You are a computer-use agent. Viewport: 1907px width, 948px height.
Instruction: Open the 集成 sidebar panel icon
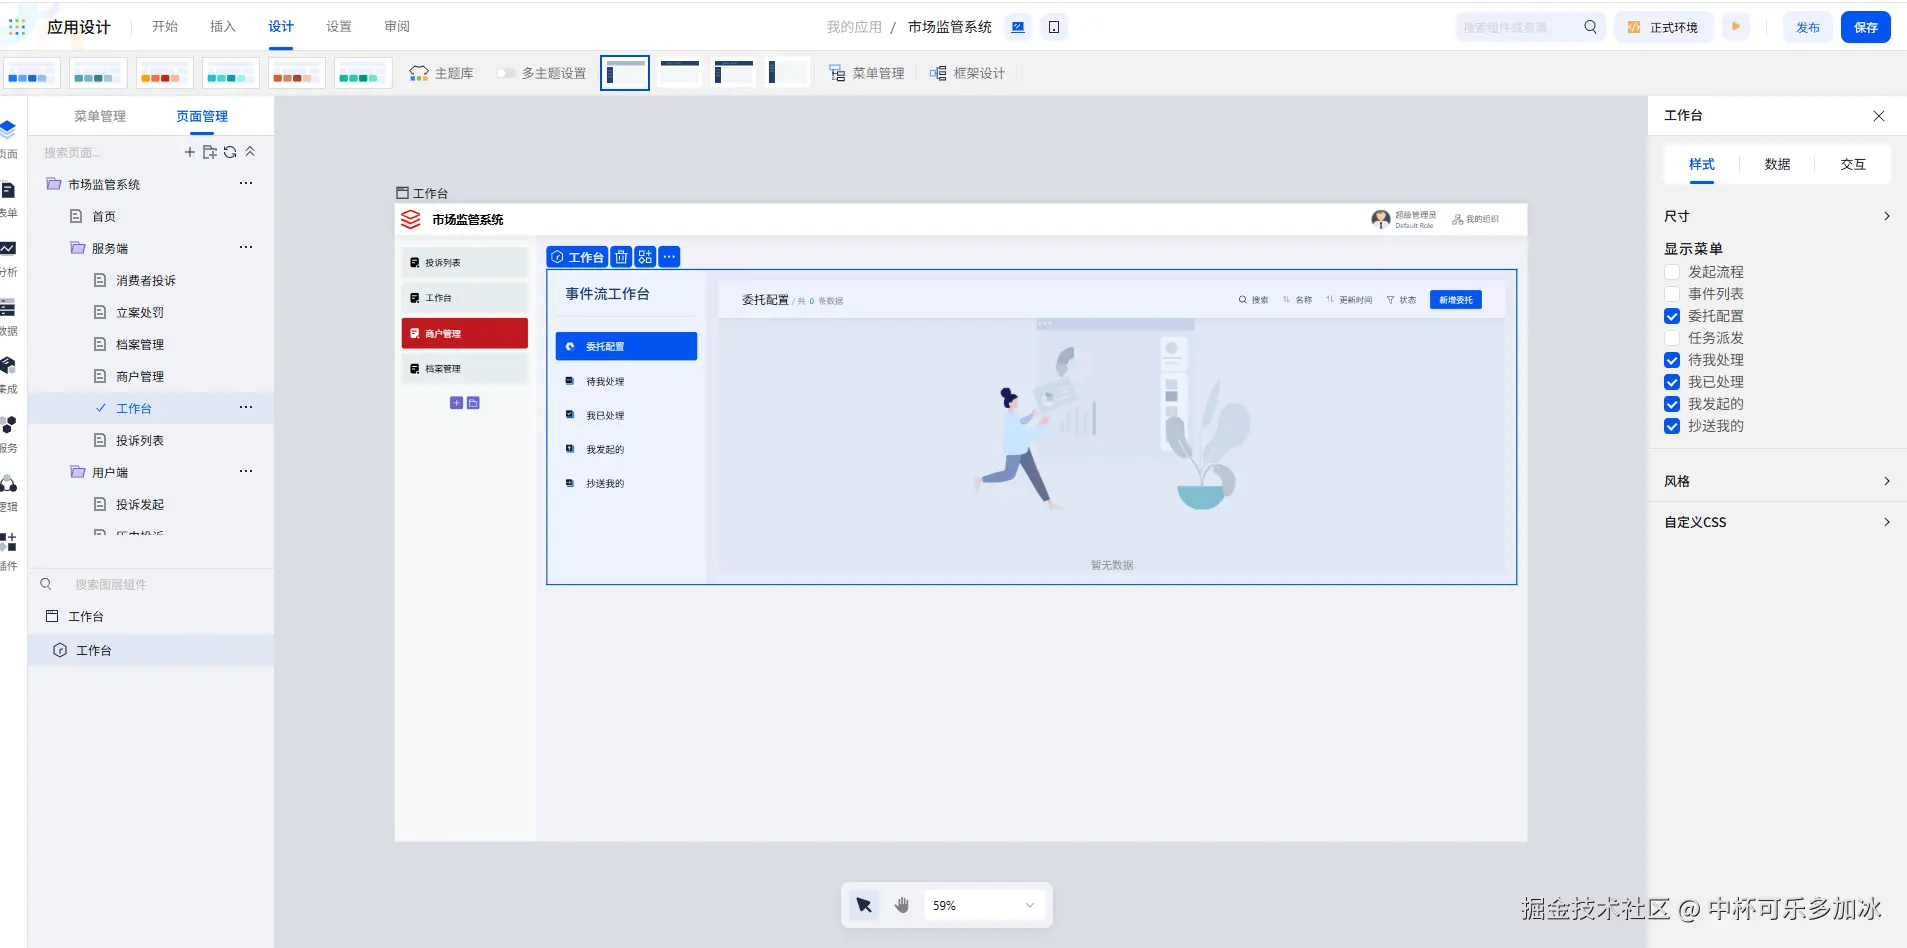point(8,365)
